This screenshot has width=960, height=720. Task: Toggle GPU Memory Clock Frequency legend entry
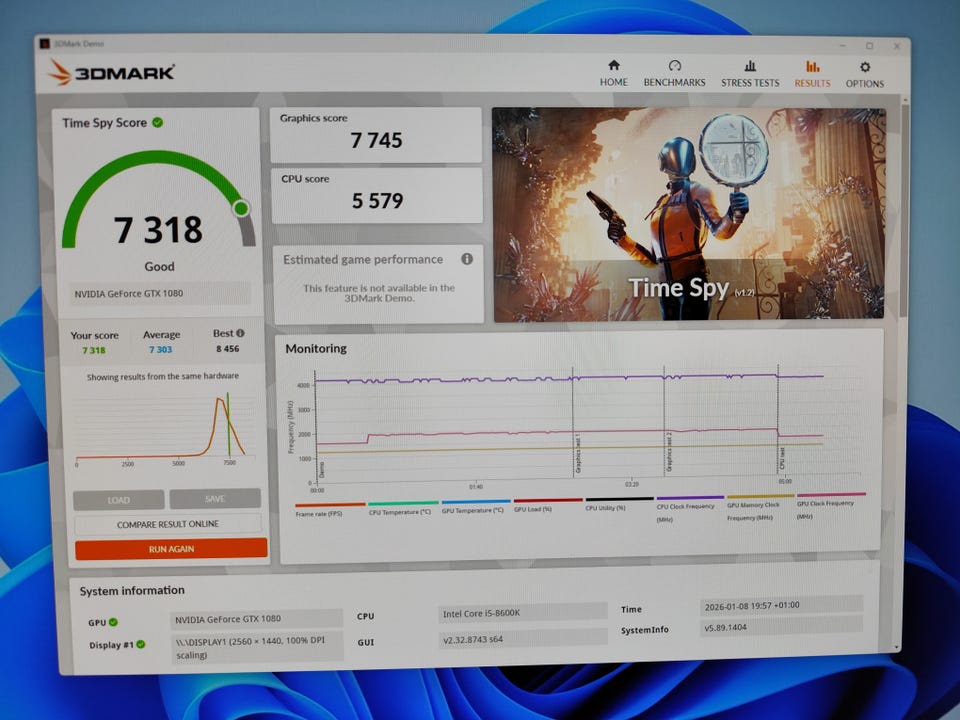coord(760,508)
